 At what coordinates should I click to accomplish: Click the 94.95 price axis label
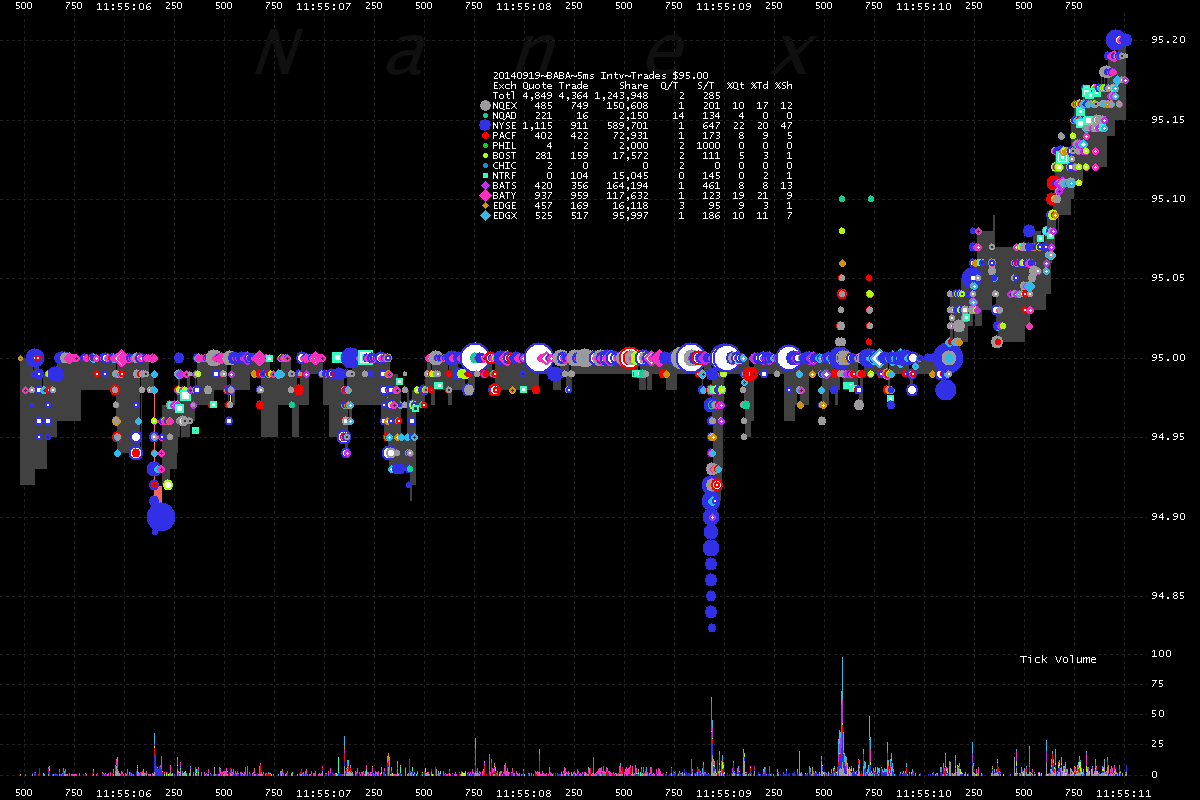[1170, 437]
